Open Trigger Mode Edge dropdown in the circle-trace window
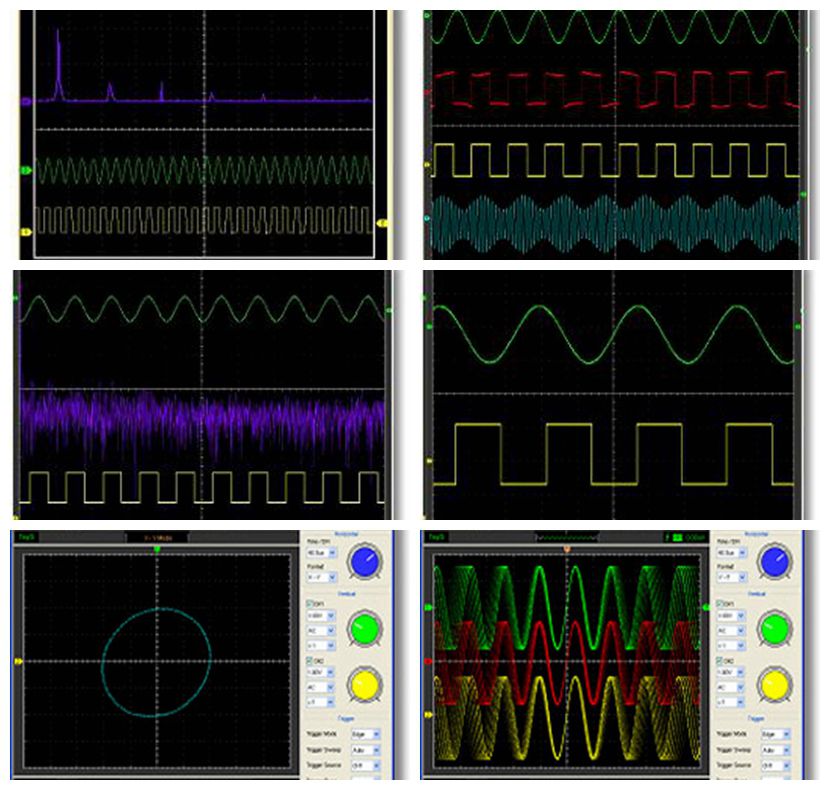The height and width of the screenshot is (790, 830). pos(366,734)
